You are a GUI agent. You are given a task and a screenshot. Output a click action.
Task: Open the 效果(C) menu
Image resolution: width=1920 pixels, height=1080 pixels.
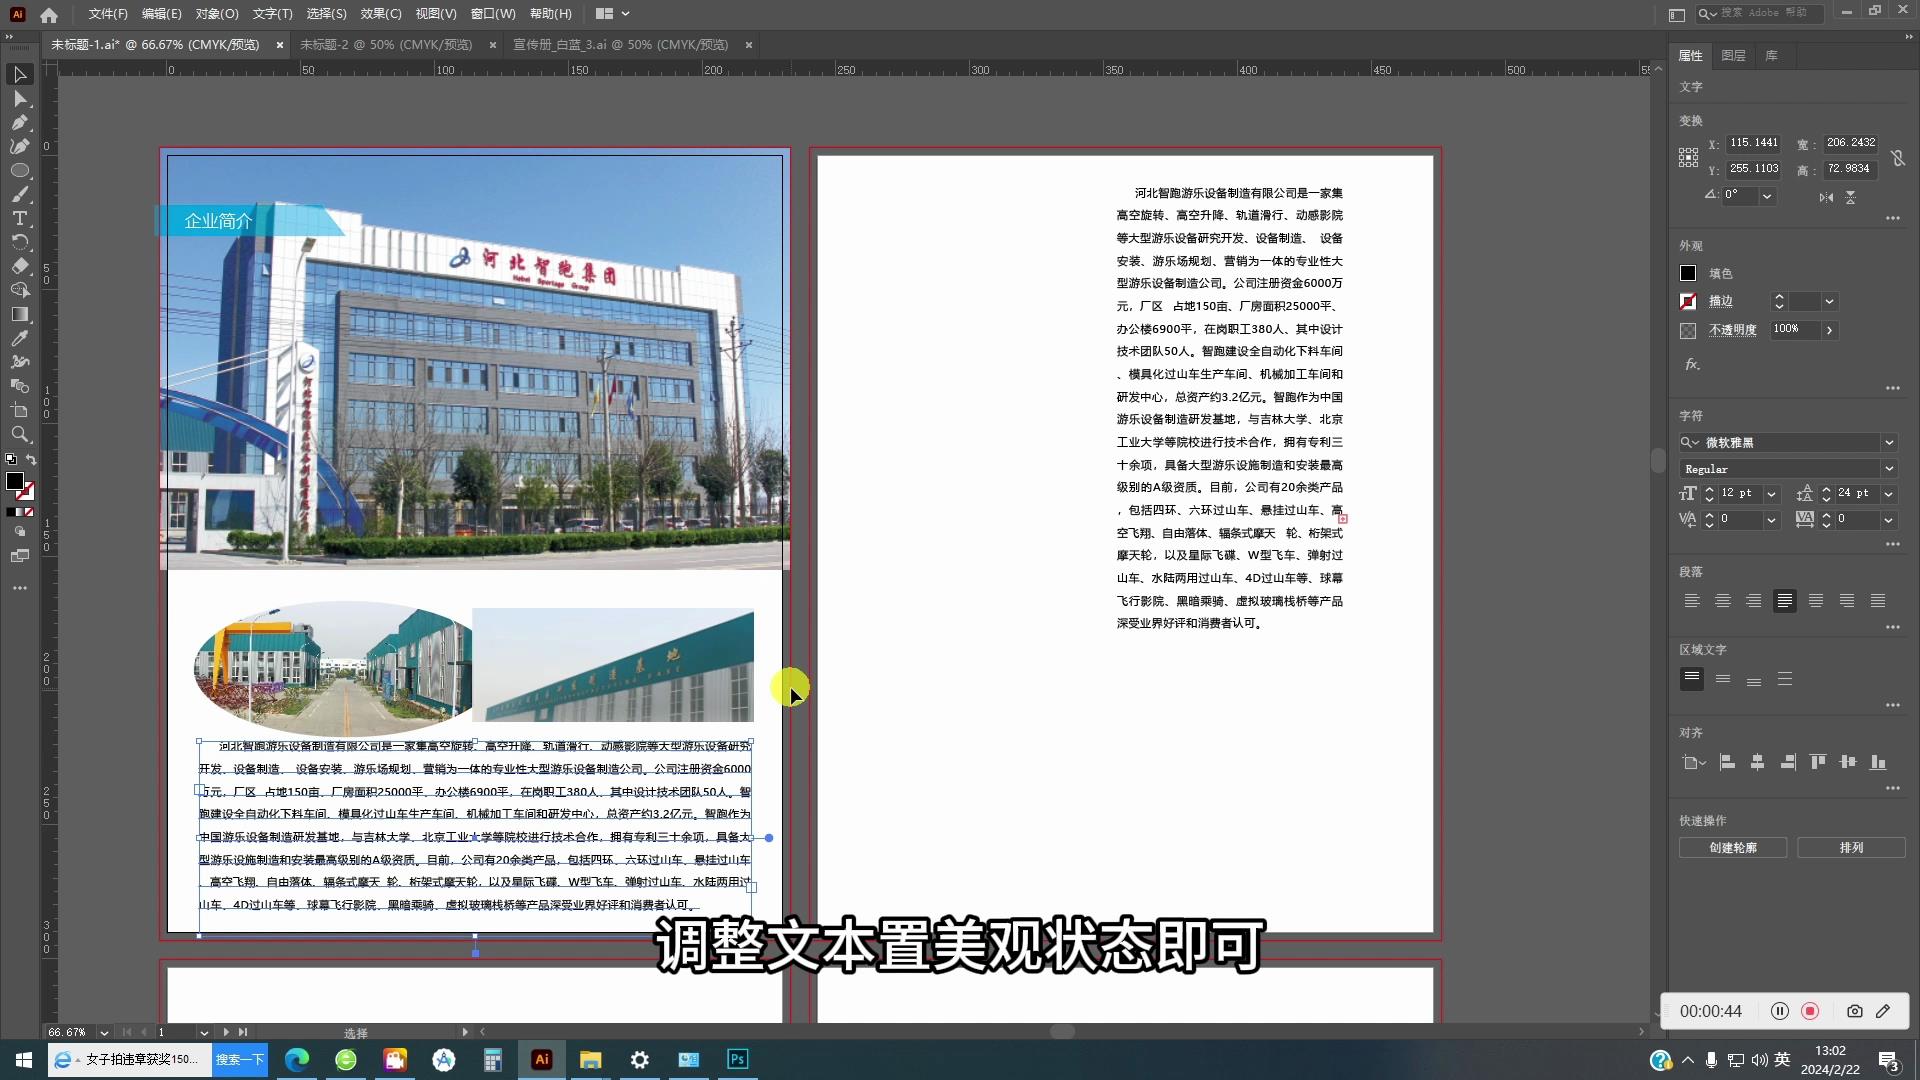pyautogui.click(x=381, y=14)
